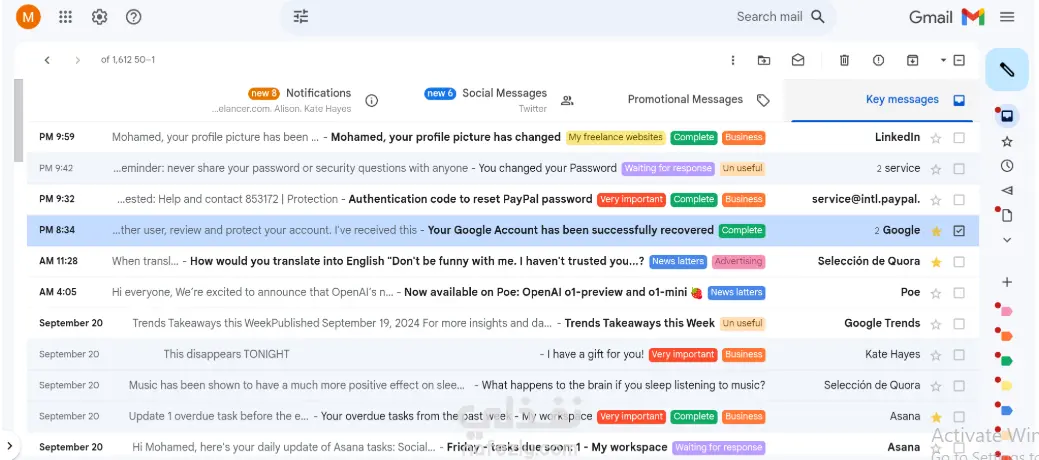Image resolution: width=1039 pixels, height=460 pixels.
Task: Open the green label in sidebar
Action: click(x=1006, y=361)
